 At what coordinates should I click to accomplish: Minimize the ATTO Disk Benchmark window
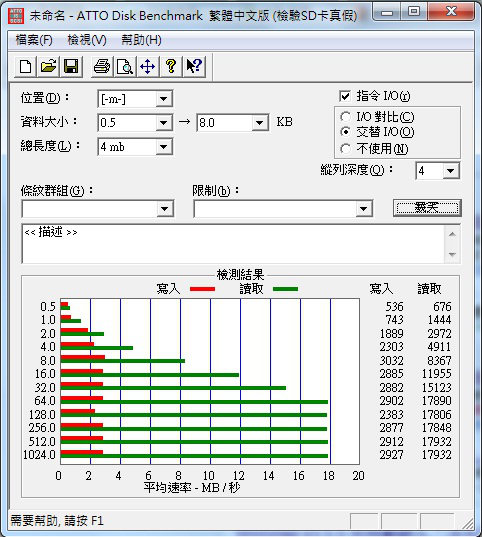tap(387, 13)
